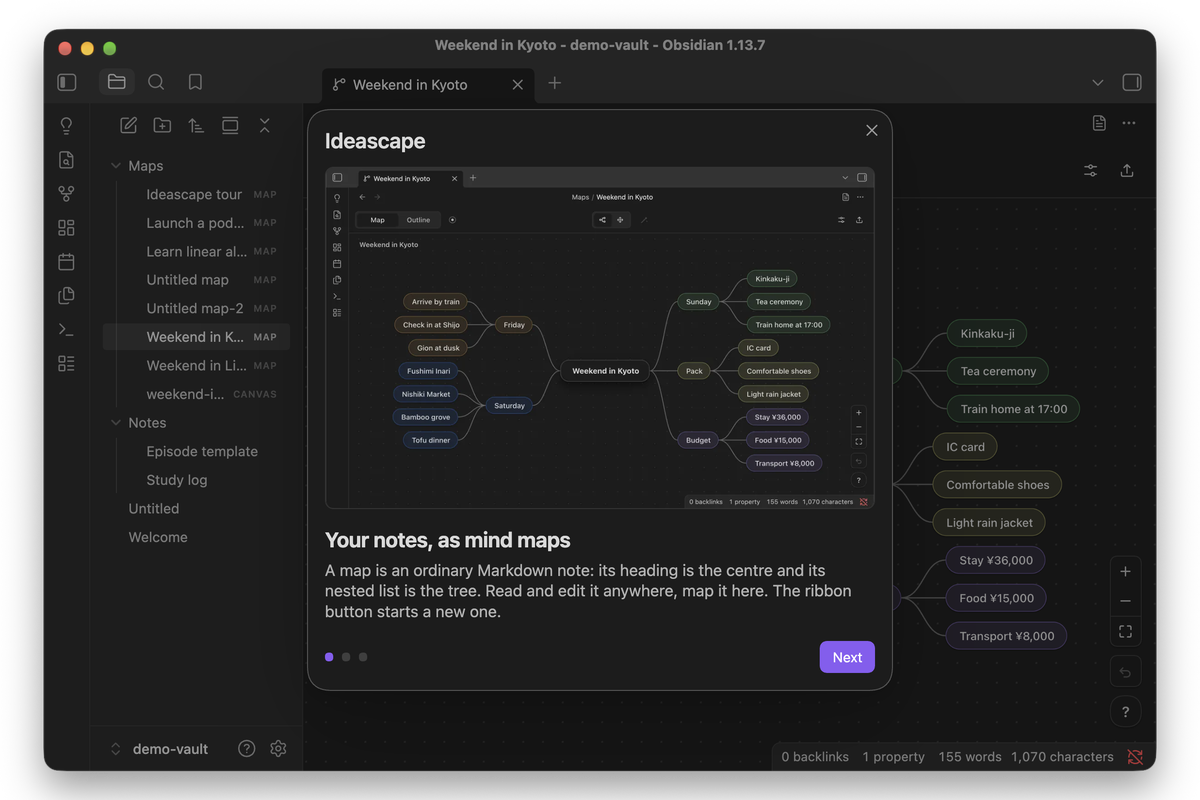The width and height of the screenshot is (1200, 800).
Task: Select the Weekend in Kyoto tab
Action: (x=428, y=85)
